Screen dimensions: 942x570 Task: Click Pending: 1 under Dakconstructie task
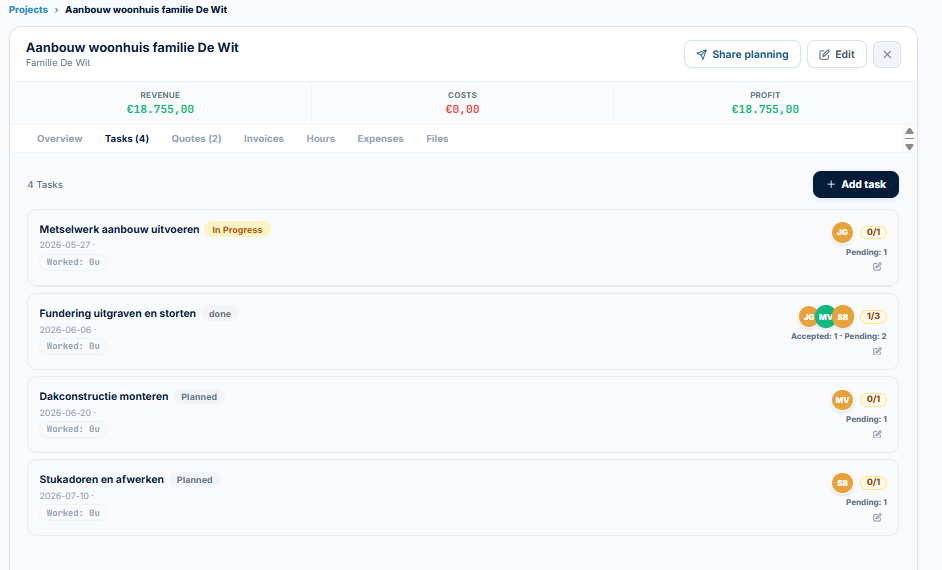(866, 419)
